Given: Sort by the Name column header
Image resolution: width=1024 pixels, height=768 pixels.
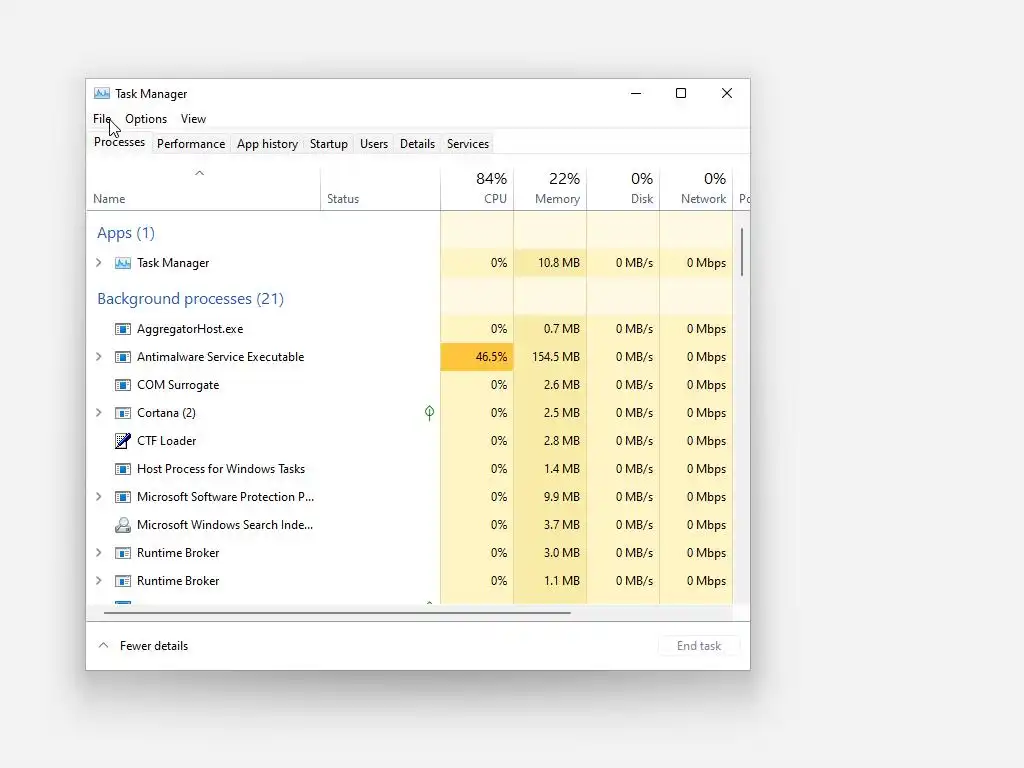Looking at the screenshot, I should point(203,189).
